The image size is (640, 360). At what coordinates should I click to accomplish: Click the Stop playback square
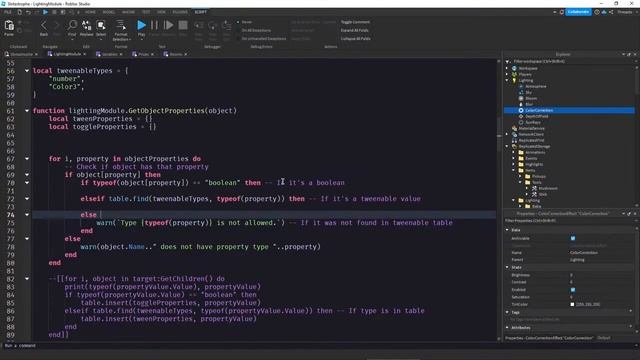click(x=183, y=25)
